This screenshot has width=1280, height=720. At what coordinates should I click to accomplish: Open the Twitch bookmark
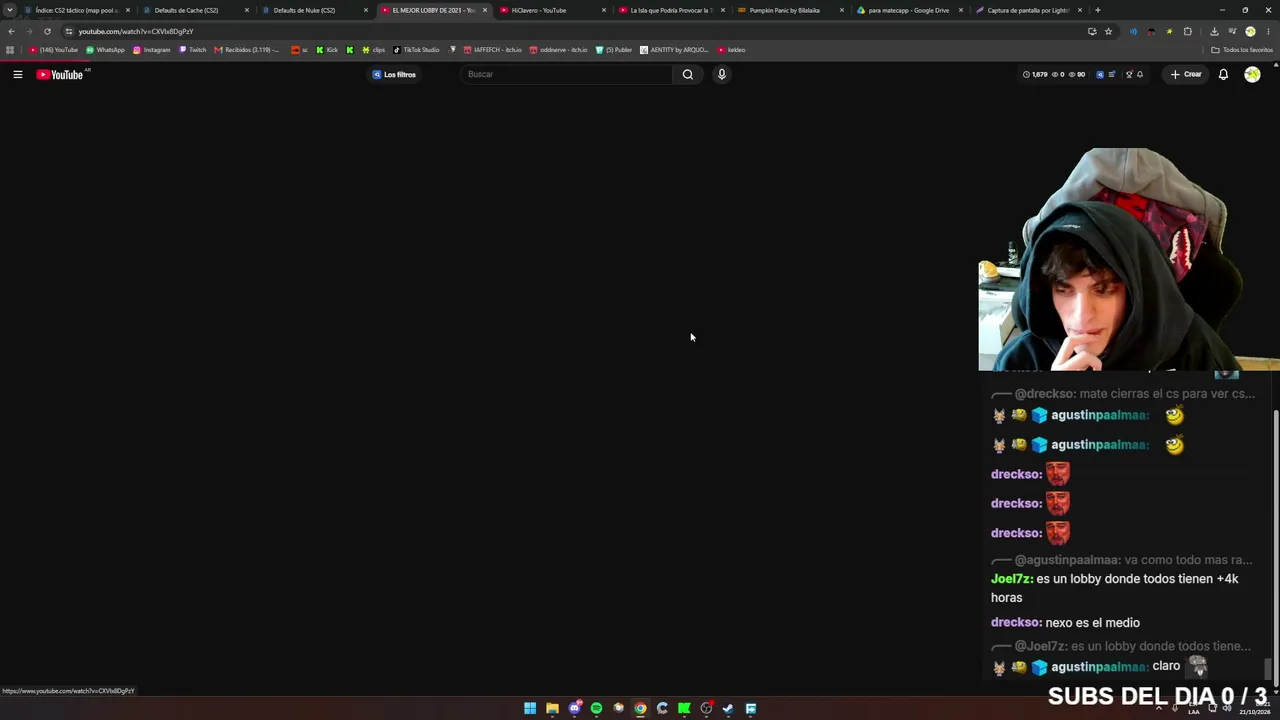click(x=192, y=49)
